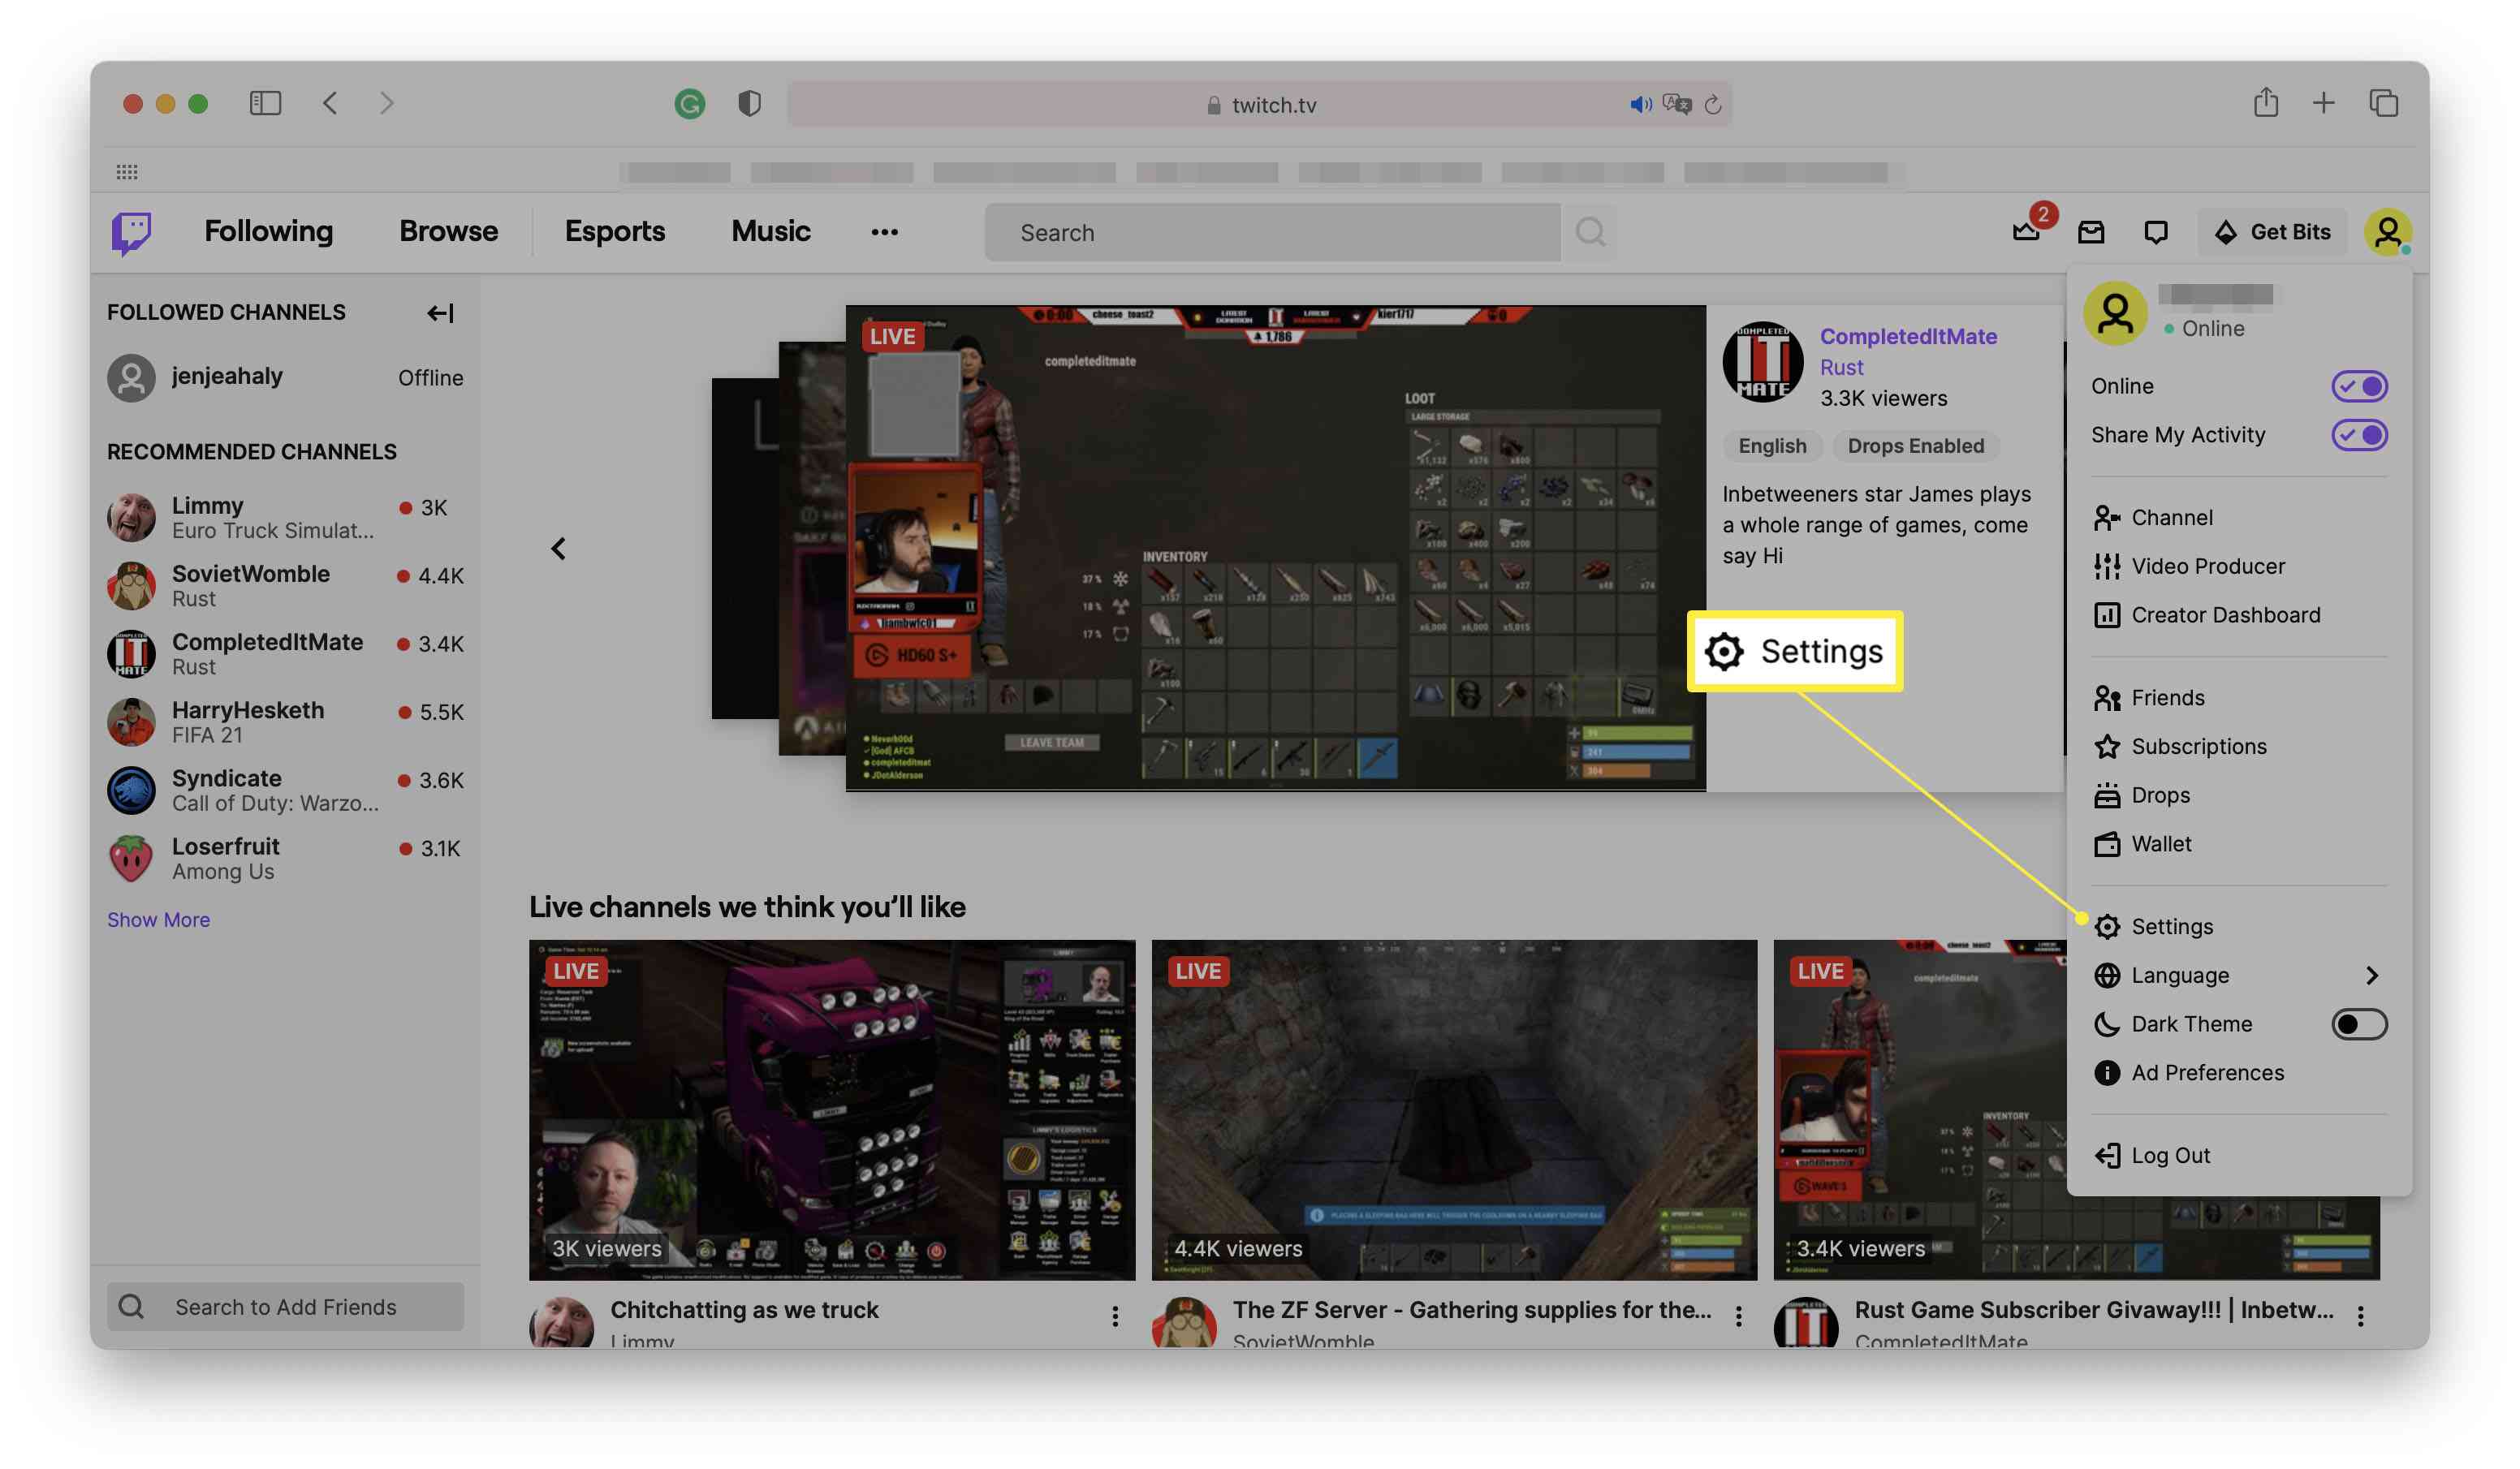Toggle the Share My Activity switch
Image resolution: width=2520 pixels, height=1469 pixels.
point(2360,435)
